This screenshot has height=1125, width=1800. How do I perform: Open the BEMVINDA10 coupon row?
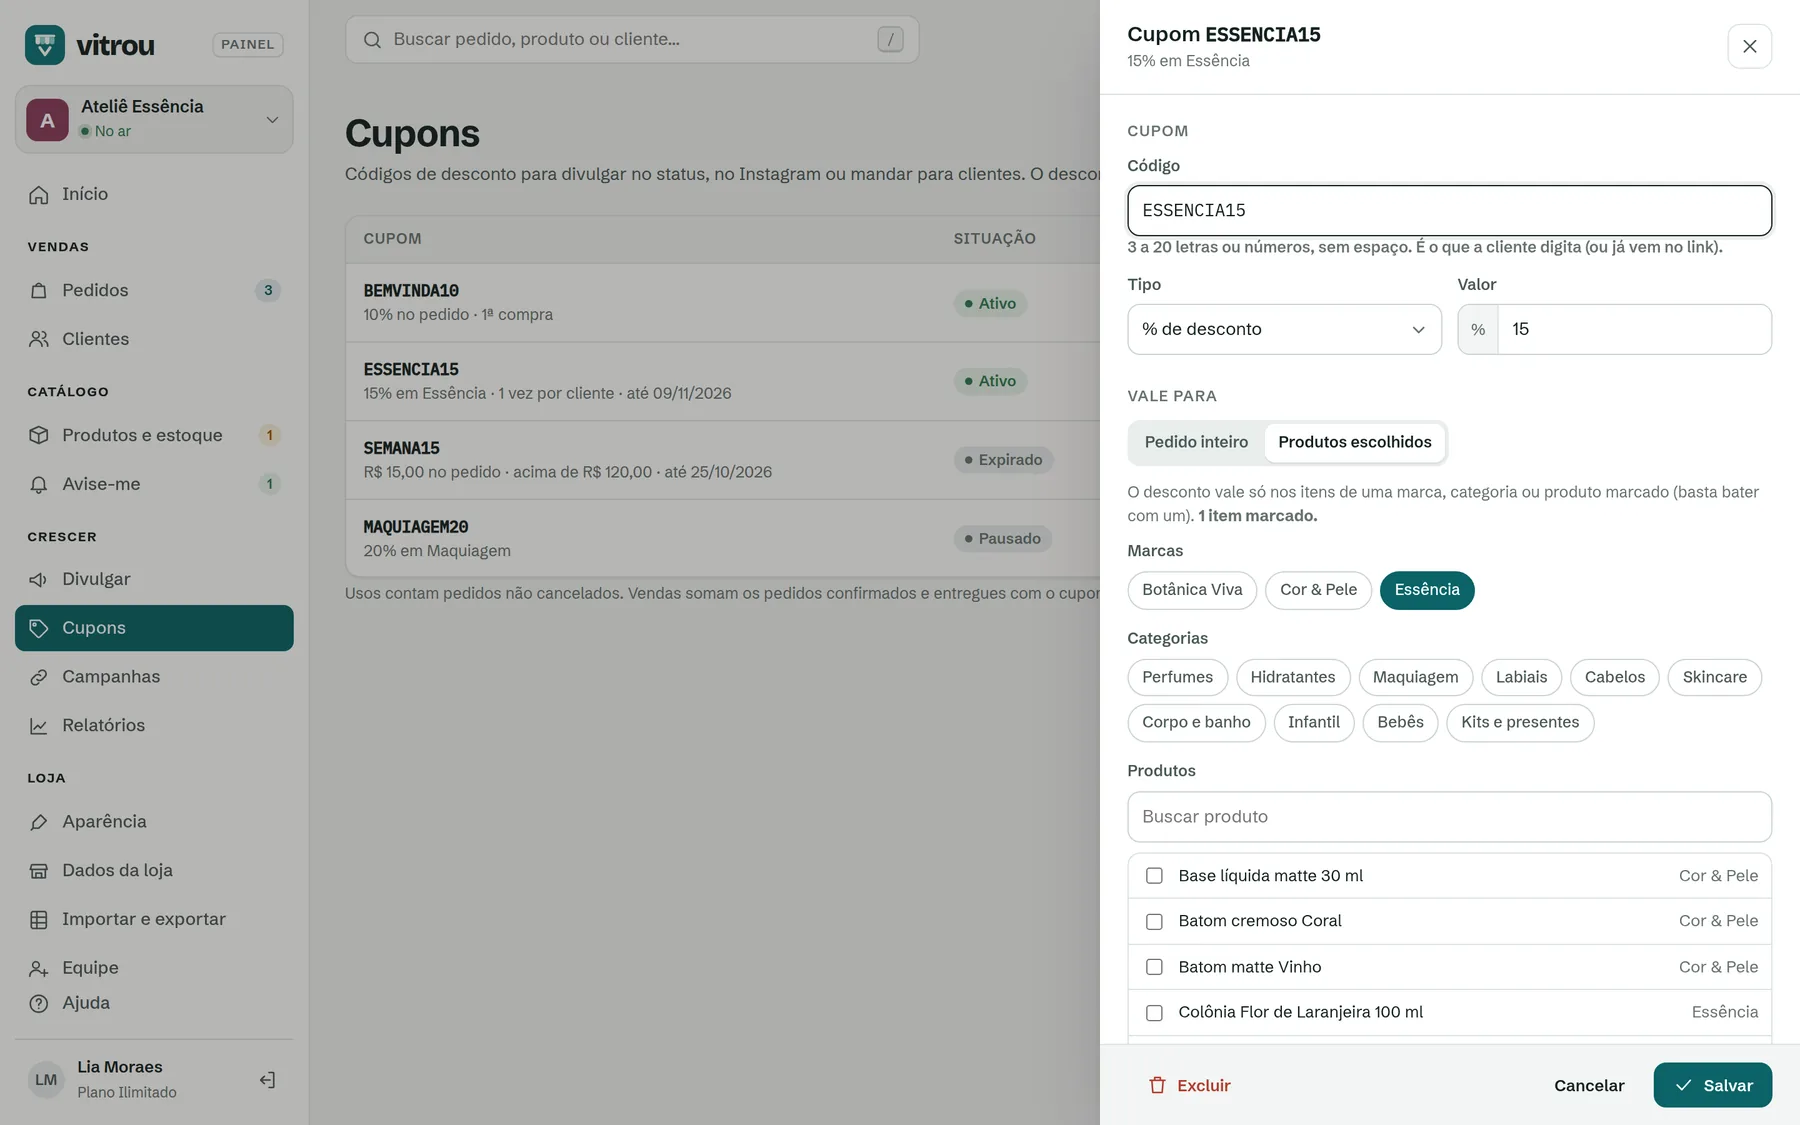(x=722, y=303)
